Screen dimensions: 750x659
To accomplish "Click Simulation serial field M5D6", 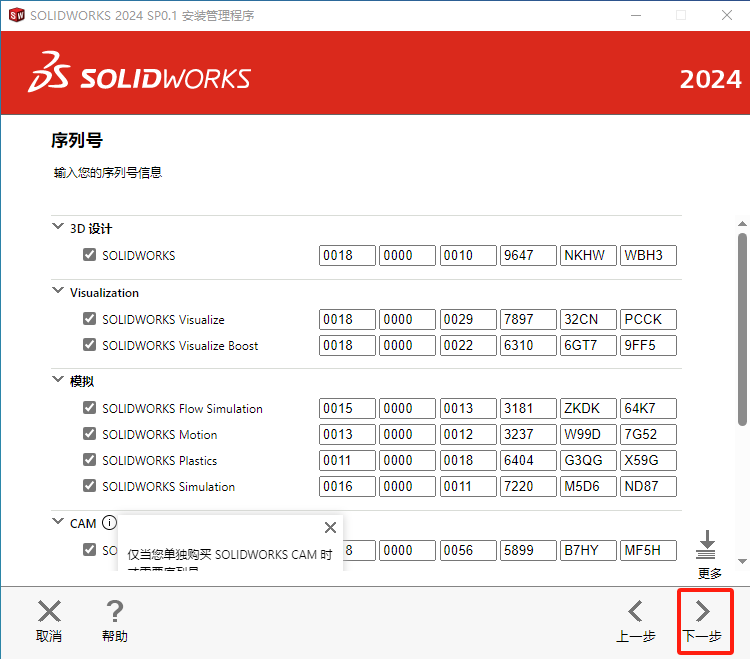I will 588,486.
